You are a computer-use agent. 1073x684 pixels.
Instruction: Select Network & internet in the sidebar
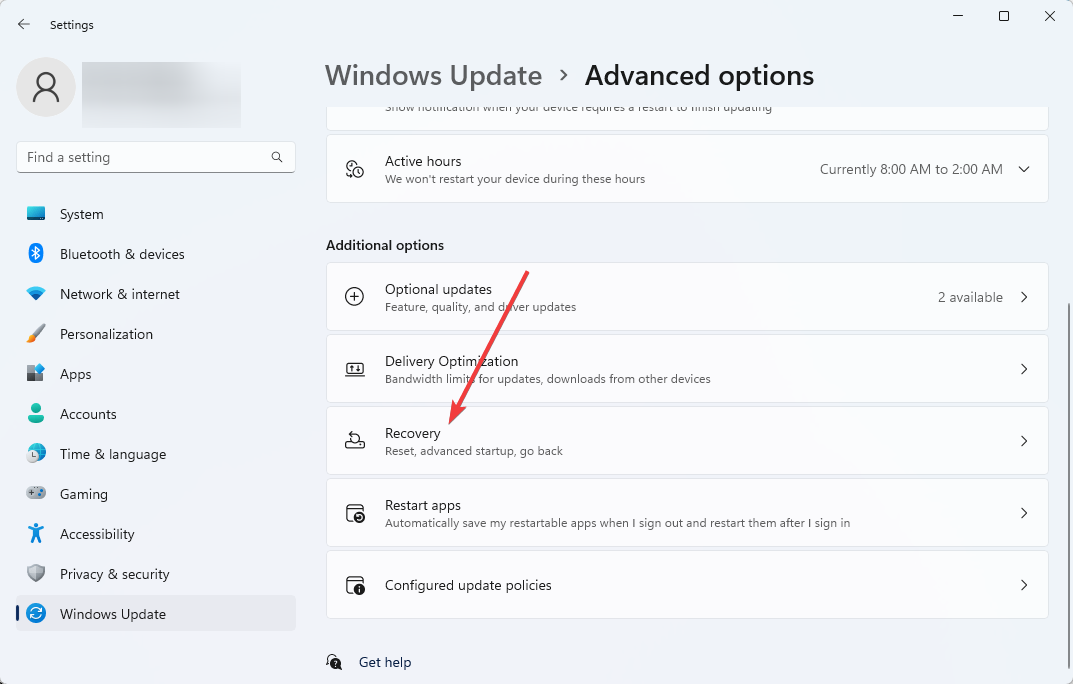(x=156, y=294)
